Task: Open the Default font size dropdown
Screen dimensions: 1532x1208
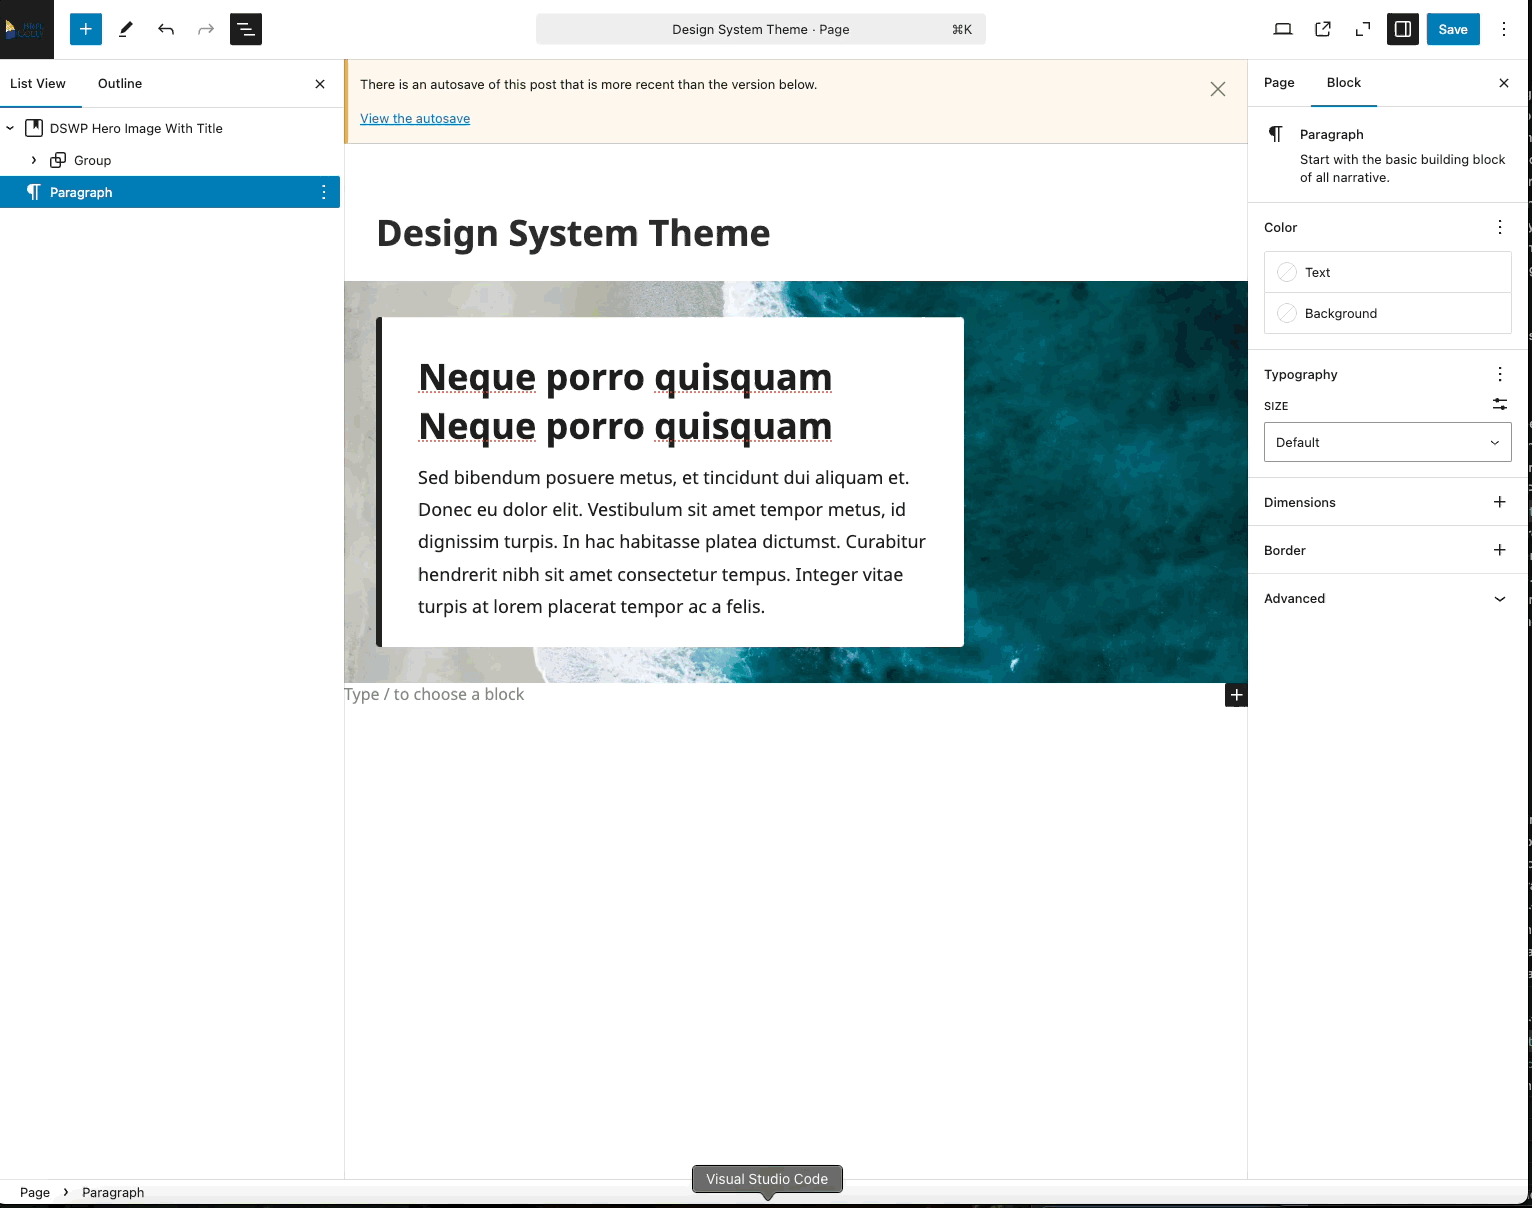Action: (1387, 442)
